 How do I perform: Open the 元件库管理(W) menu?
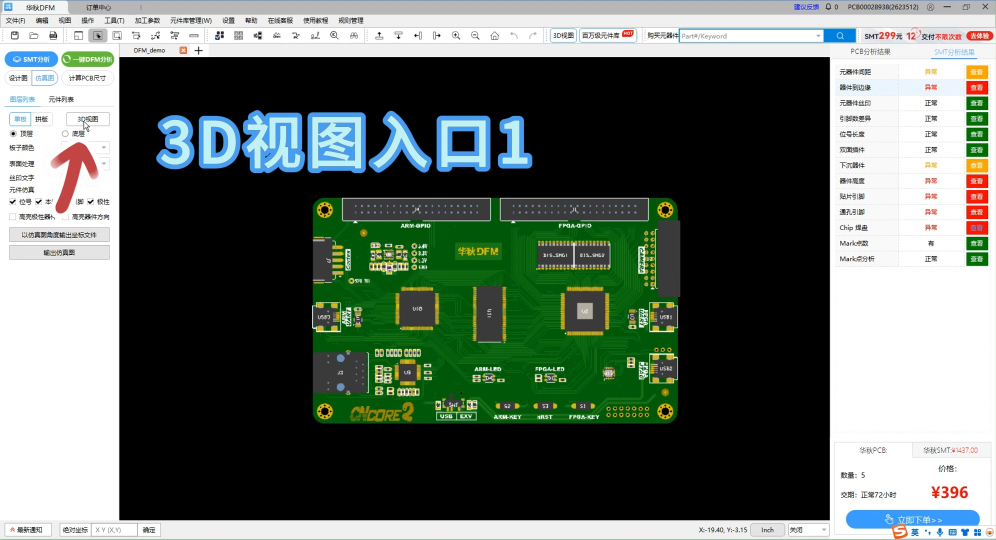[191, 20]
